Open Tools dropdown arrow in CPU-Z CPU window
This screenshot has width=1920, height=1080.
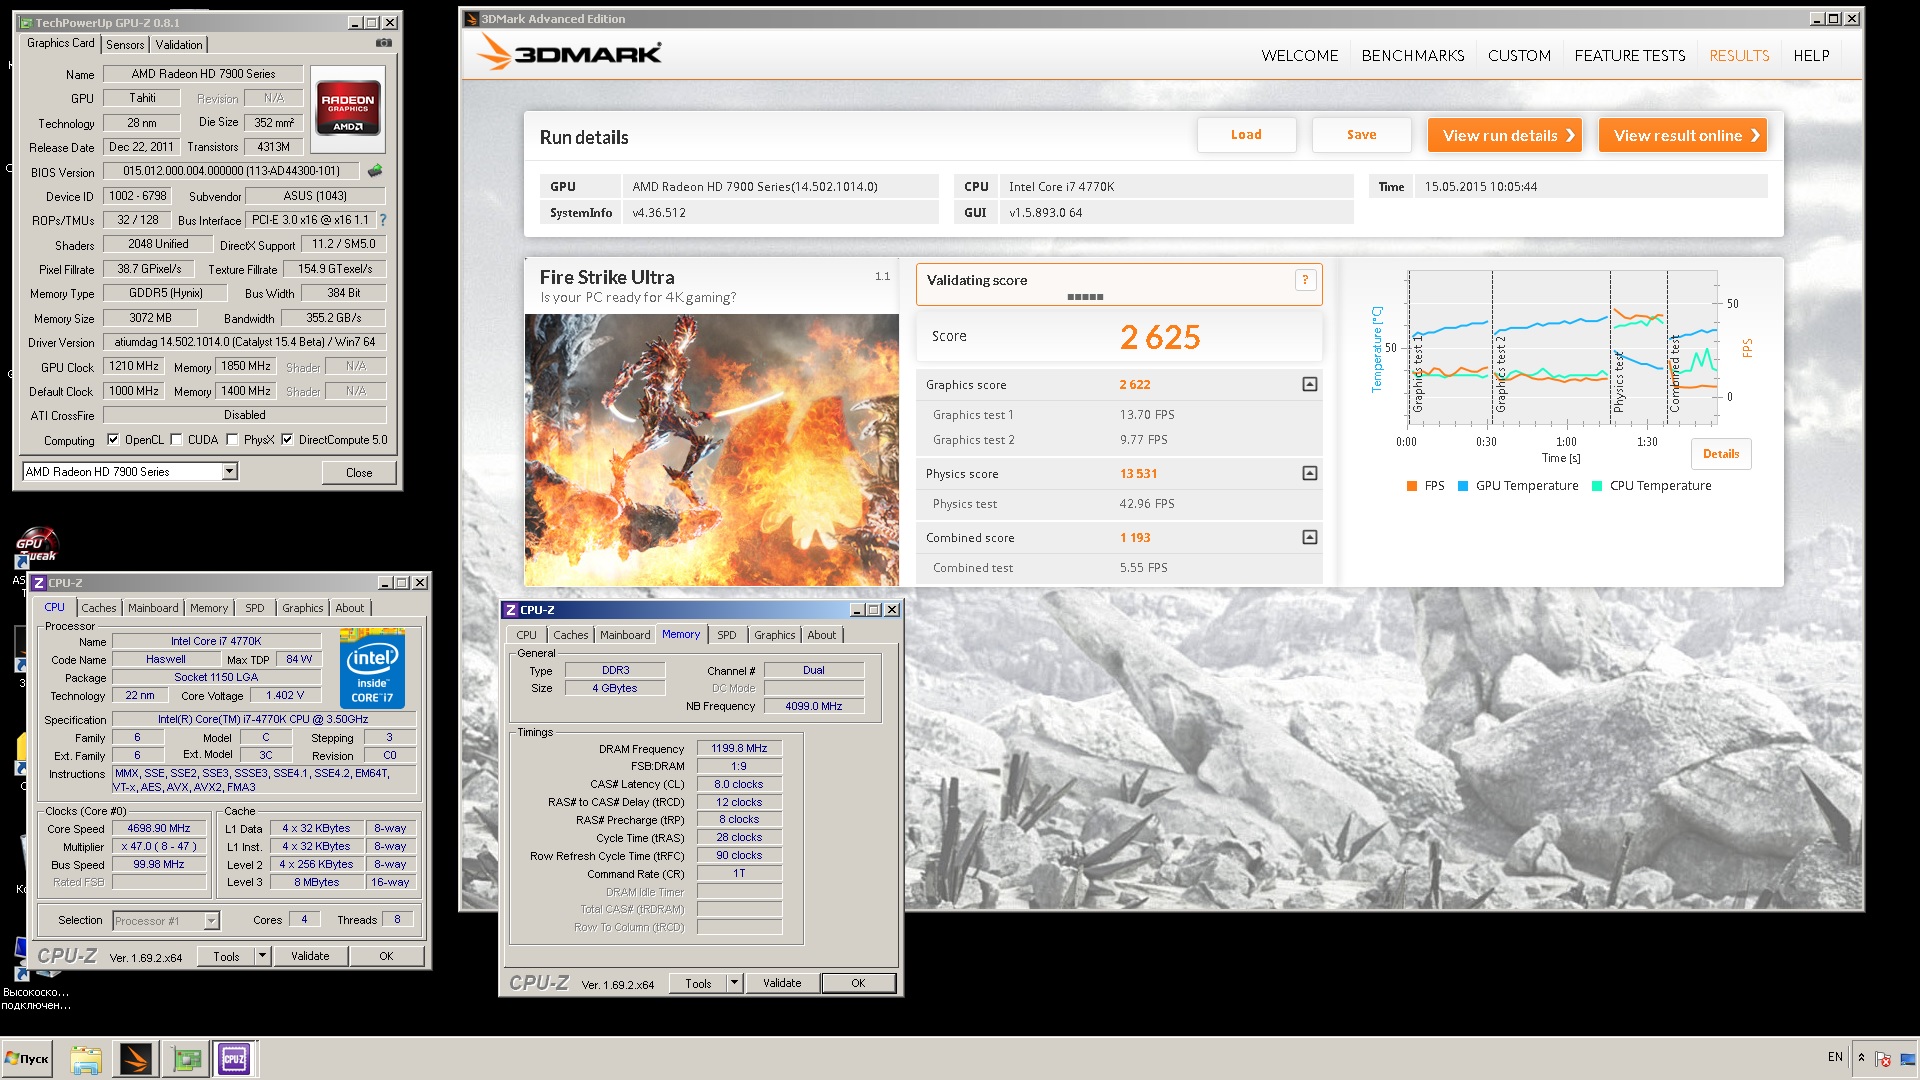coord(262,956)
